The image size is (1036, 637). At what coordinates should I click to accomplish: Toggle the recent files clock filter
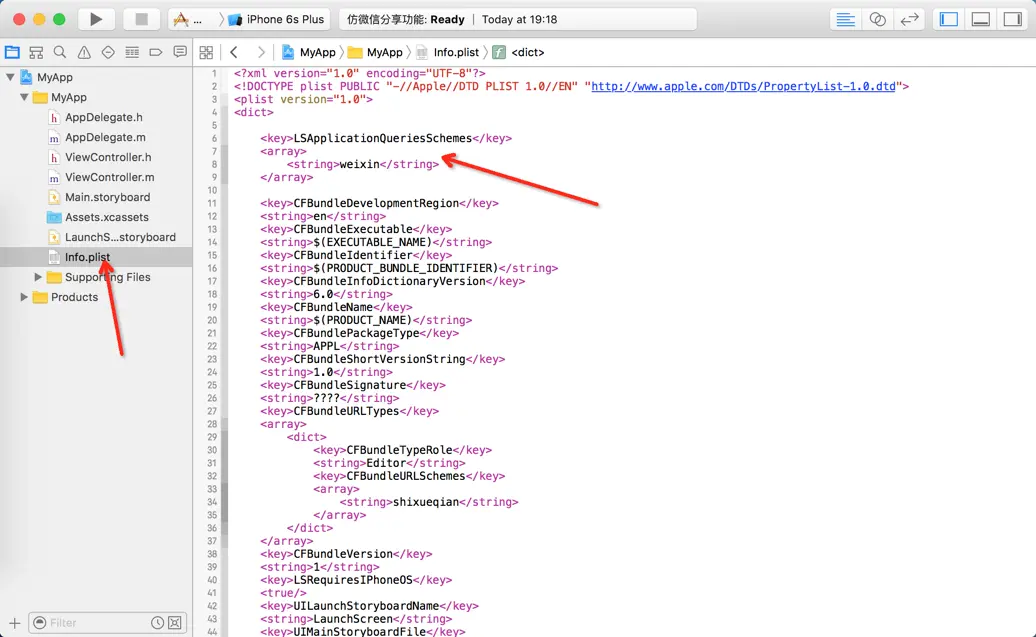[157, 622]
